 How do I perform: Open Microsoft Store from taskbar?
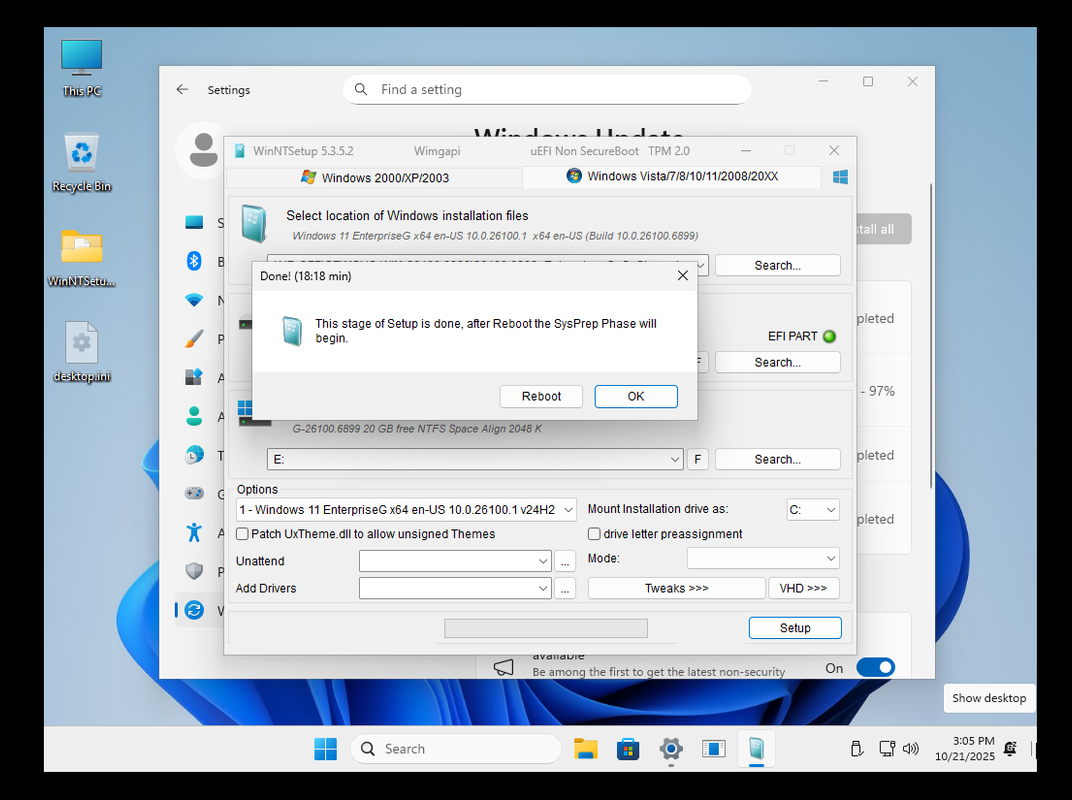pos(628,749)
